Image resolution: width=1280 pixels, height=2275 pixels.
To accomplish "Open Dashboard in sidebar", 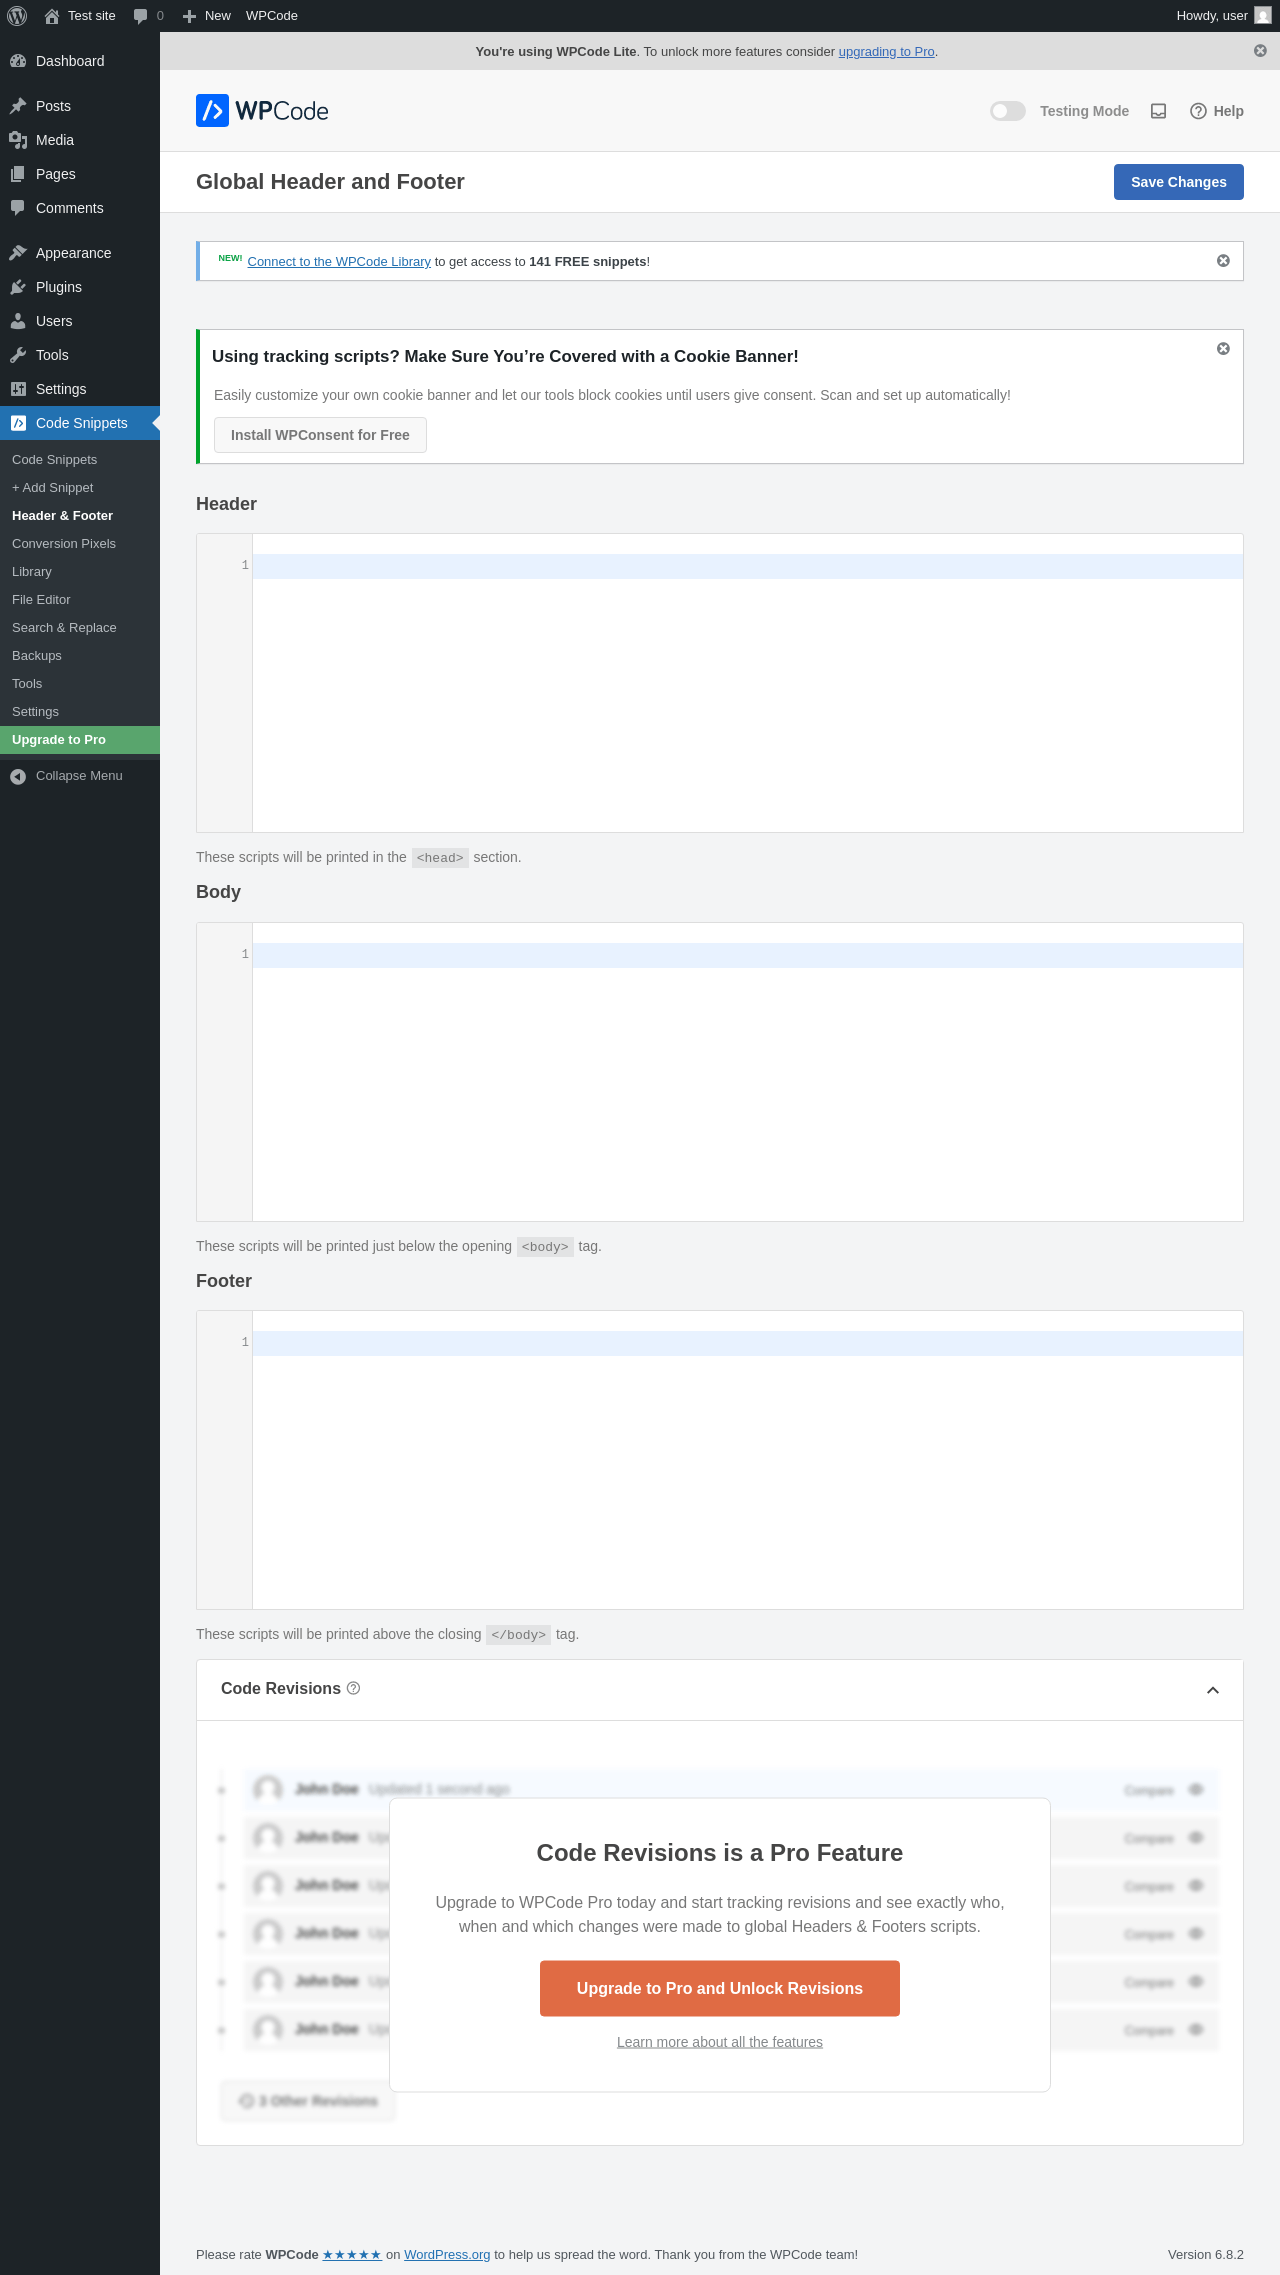I will pyautogui.click(x=80, y=61).
